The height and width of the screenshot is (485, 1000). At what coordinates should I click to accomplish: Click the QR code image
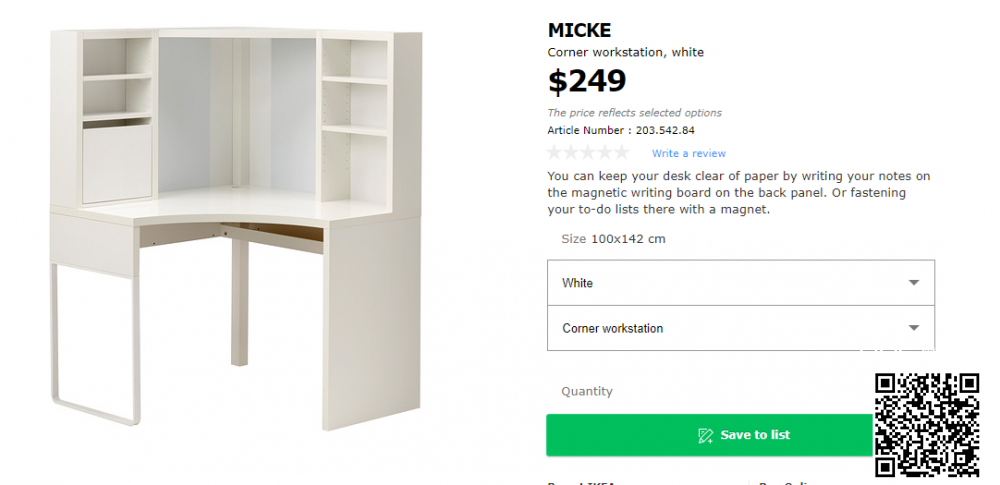927,425
